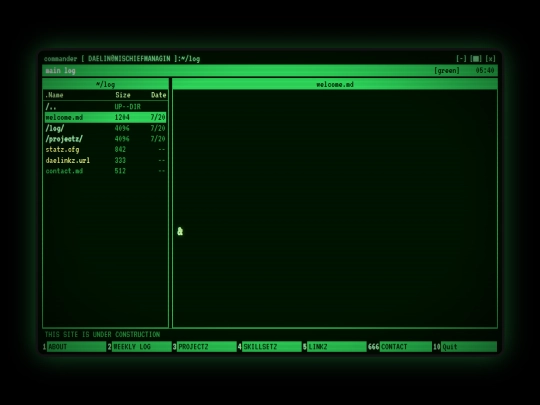Click THIS SITE IS UNDER CONSTRUCTION text
Screen dimensions: 540x405
pos(102,334)
